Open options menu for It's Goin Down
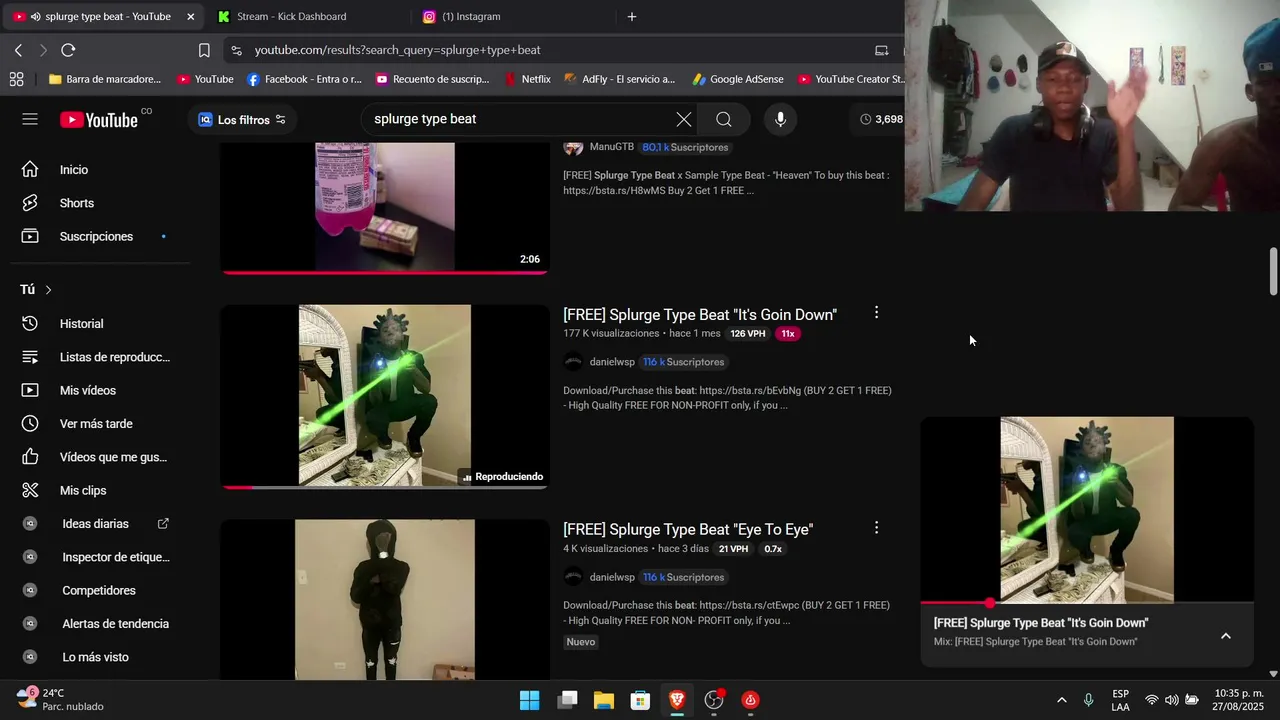This screenshot has width=1280, height=720. click(x=876, y=313)
